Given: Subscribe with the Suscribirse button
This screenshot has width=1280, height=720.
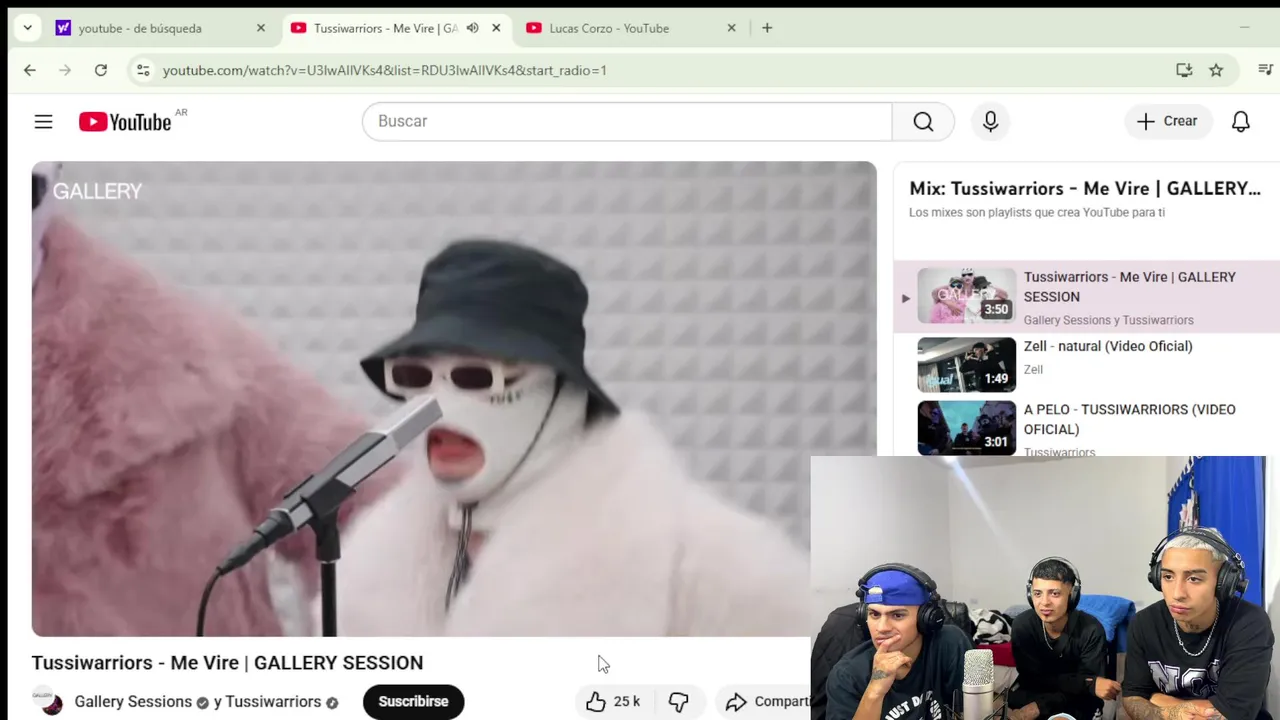Looking at the screenshot, I should pyautogui.click(x=413, y=702).
